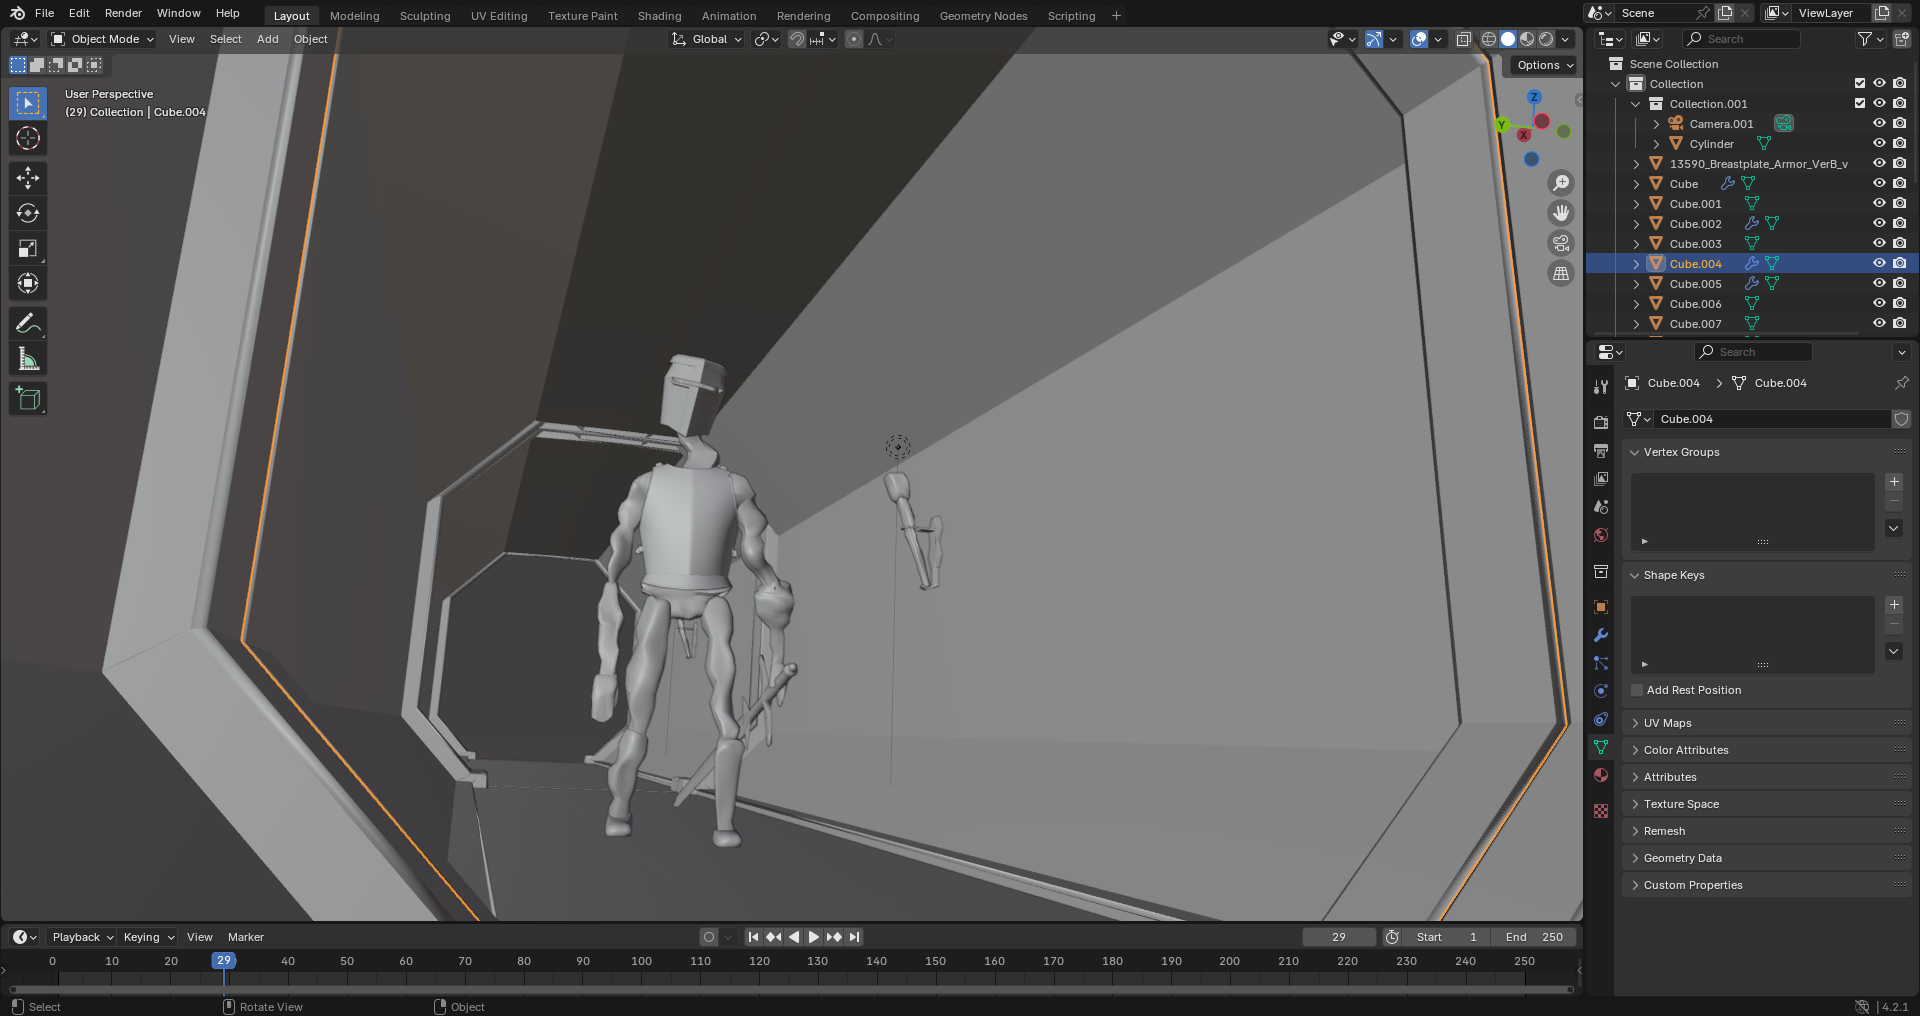Open the Material properties tab

(1601, 775)
